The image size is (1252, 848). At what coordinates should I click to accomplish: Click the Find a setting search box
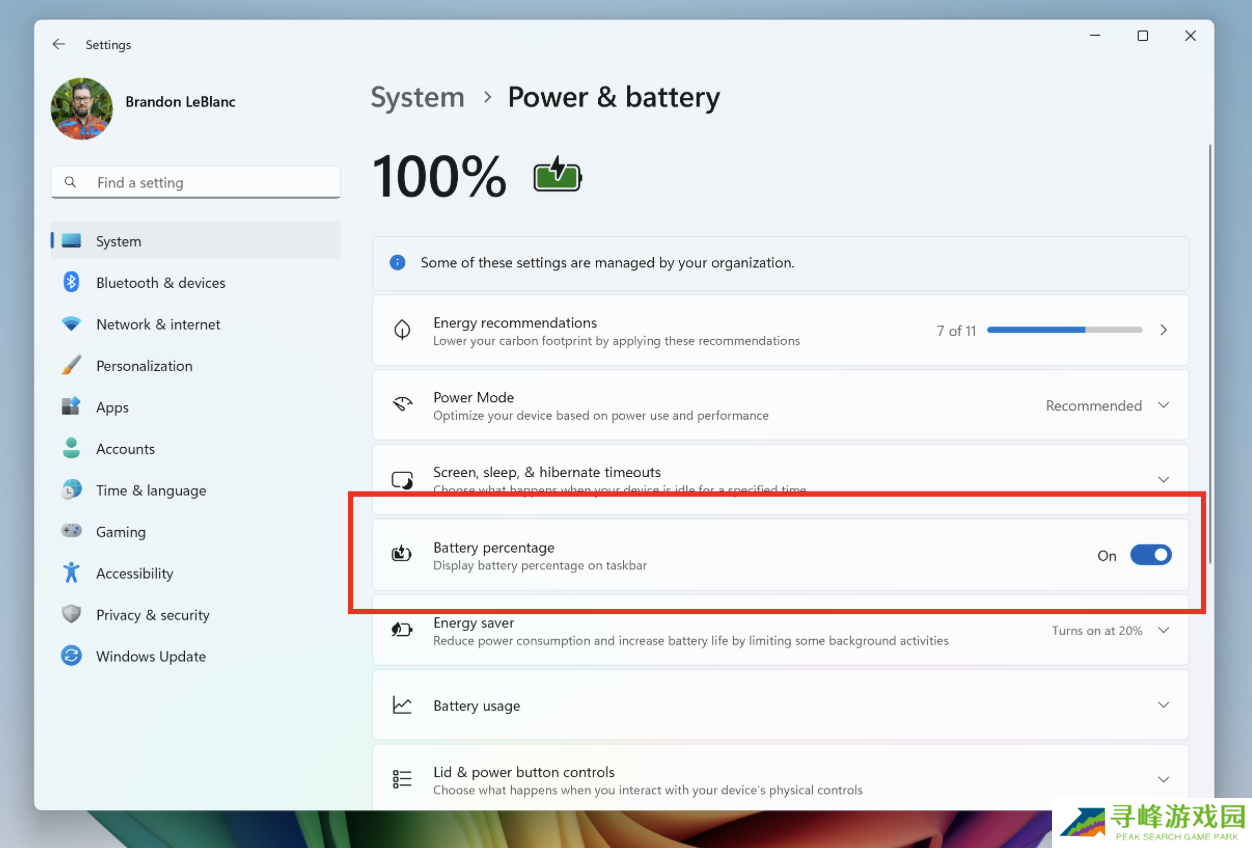click(195, 183)
